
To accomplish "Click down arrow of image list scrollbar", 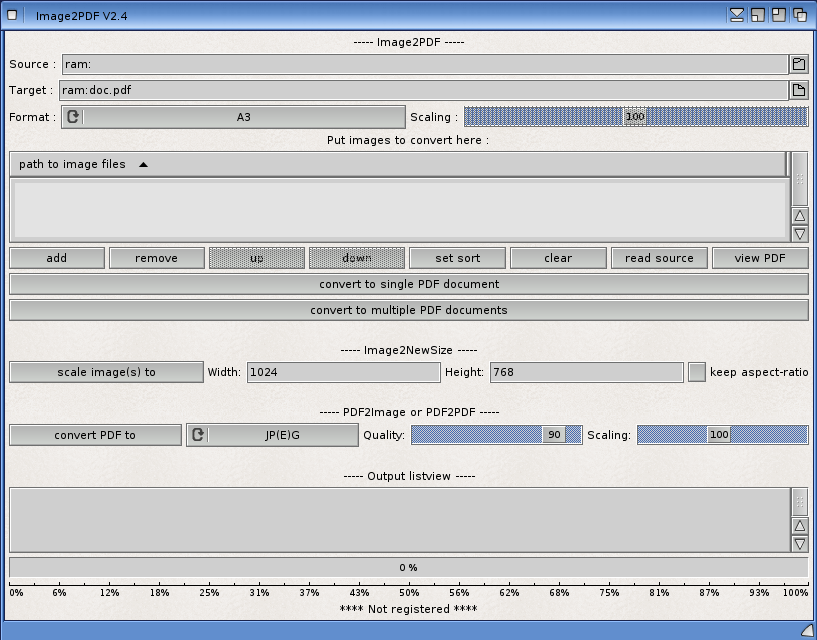I will (x=799, y=234).
